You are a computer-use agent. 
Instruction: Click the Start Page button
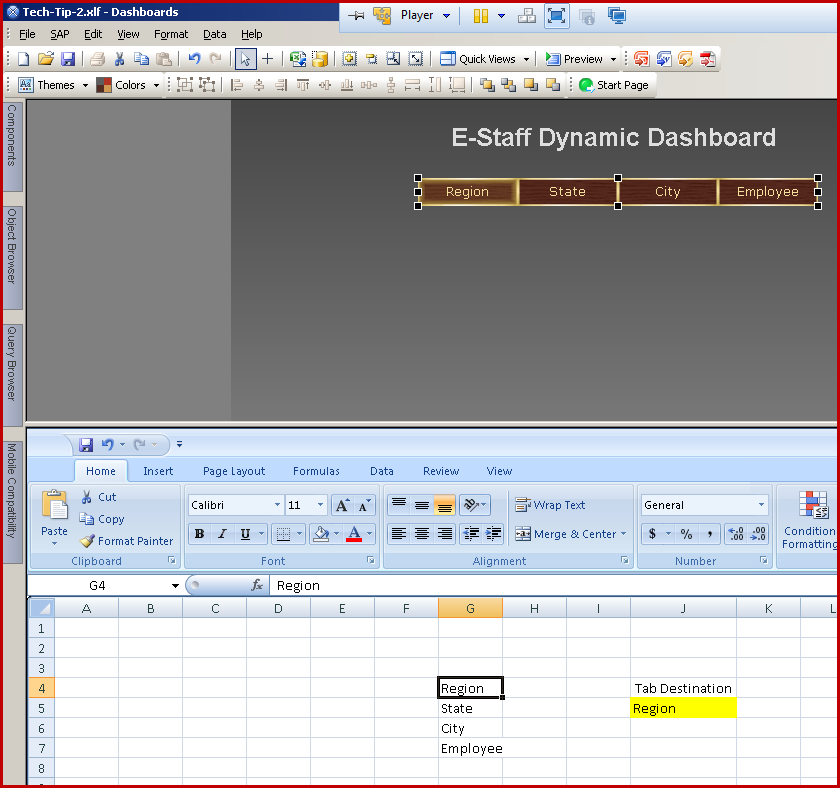click(614, 85)
